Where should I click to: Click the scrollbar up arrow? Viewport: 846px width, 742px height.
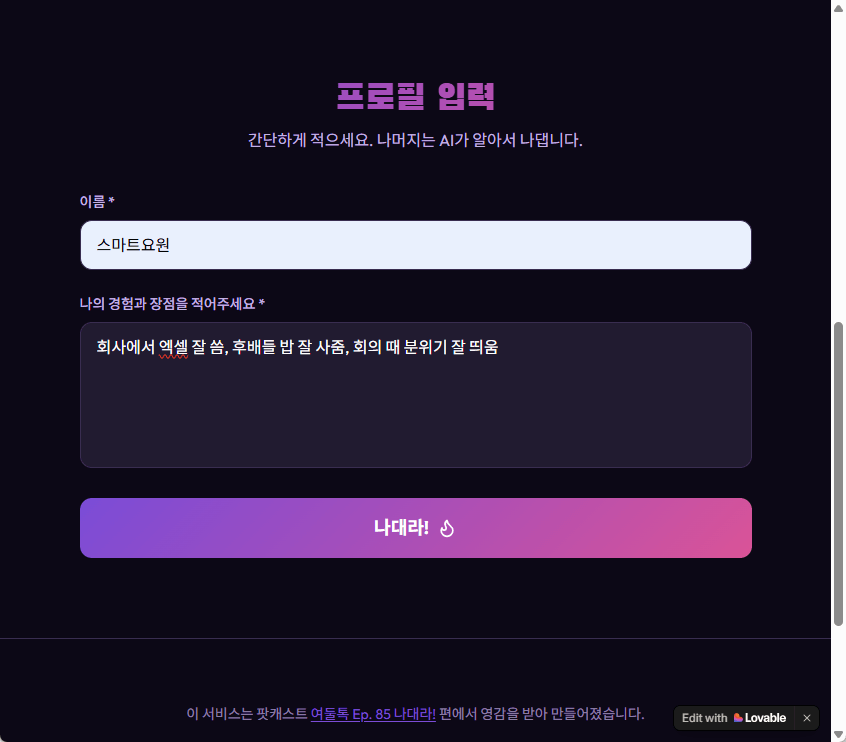point(838,6)
